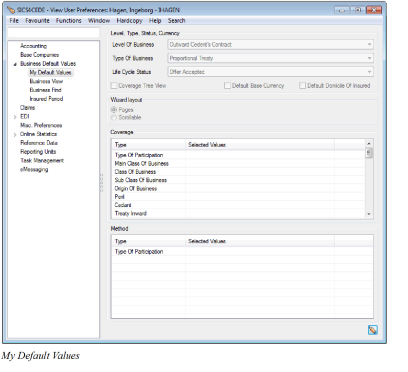Select the Cedant coverage row
This screenshot has height=372, width=408.
(238, 205)
